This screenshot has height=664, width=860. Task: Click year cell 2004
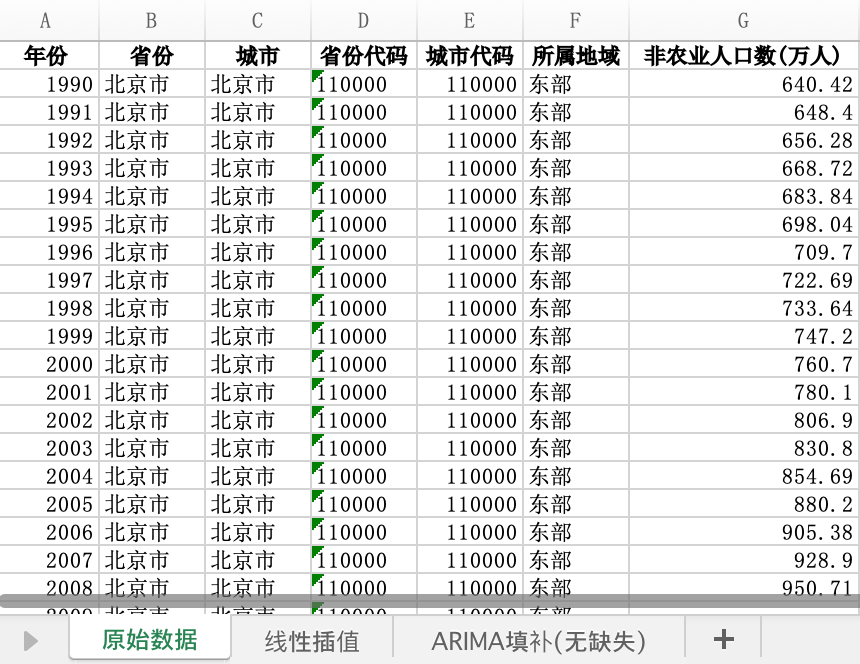pyautogui.click(x=49, y=475)
